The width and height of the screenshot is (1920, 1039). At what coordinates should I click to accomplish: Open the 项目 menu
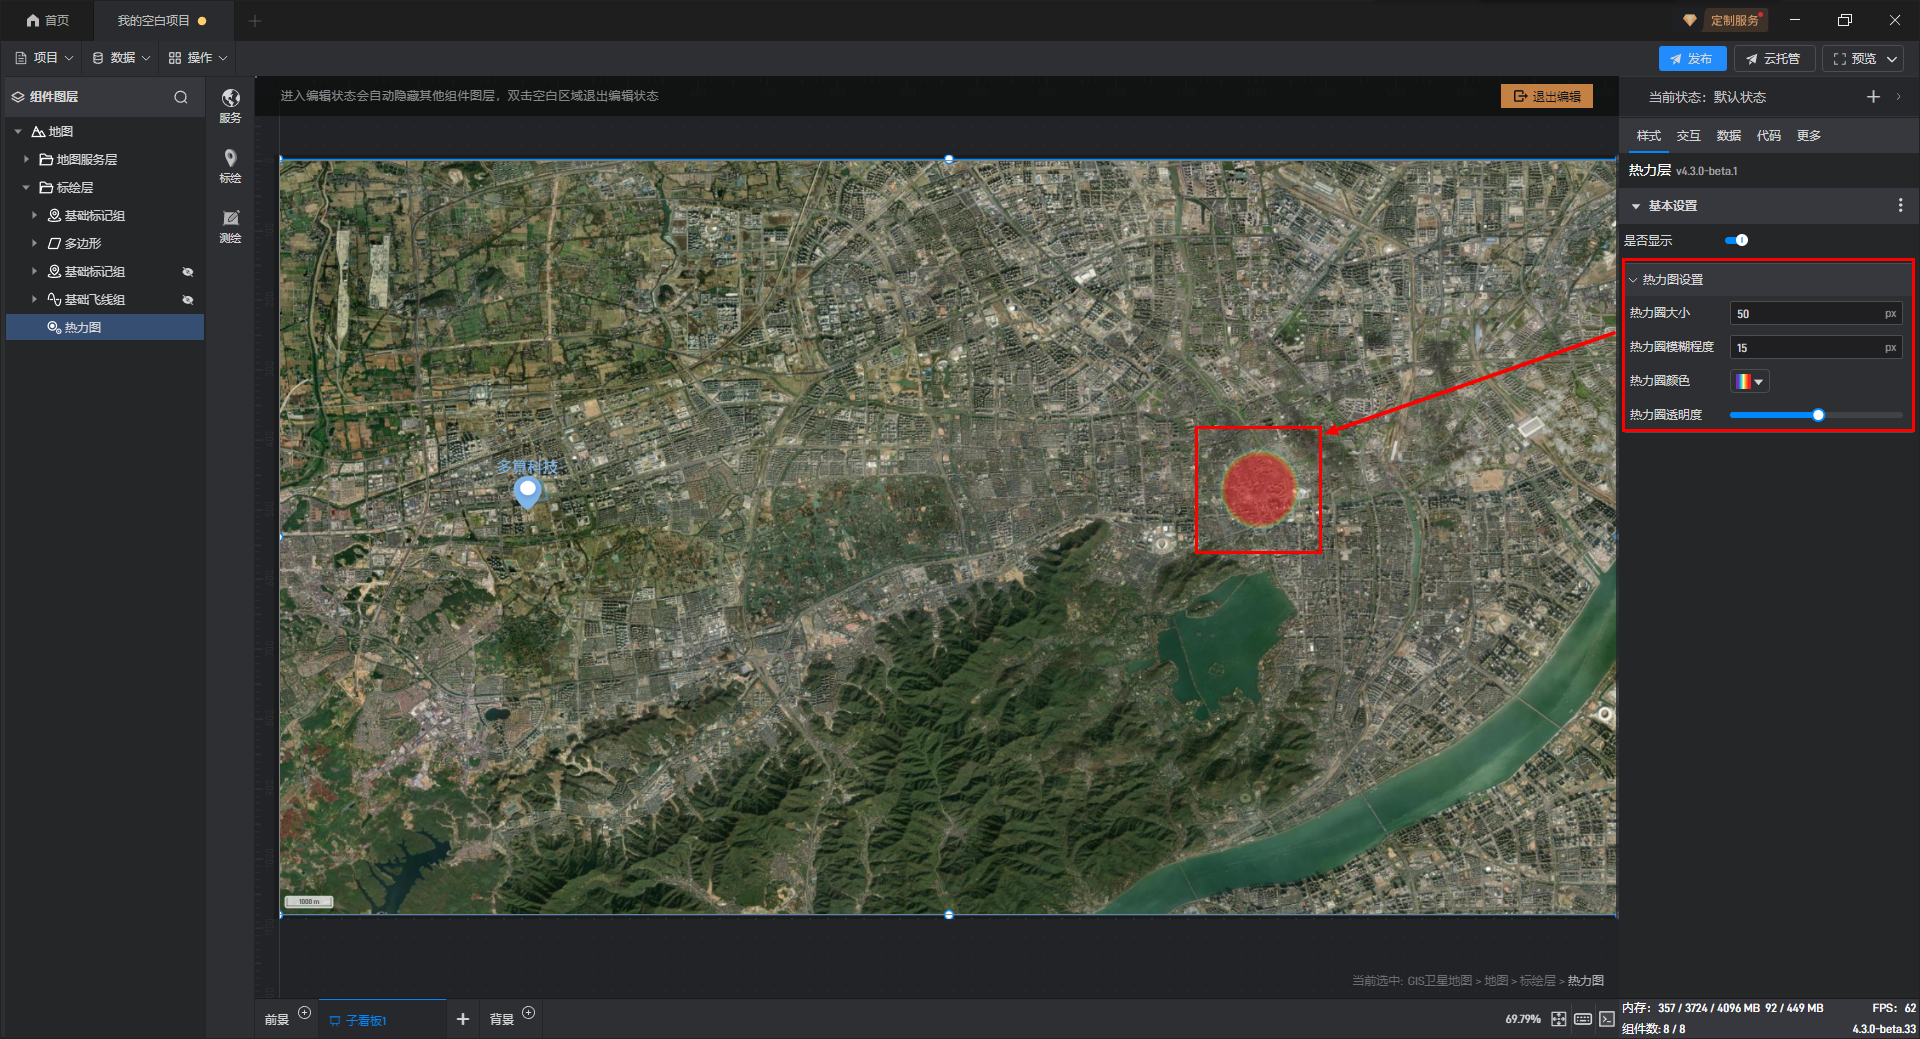44,58
